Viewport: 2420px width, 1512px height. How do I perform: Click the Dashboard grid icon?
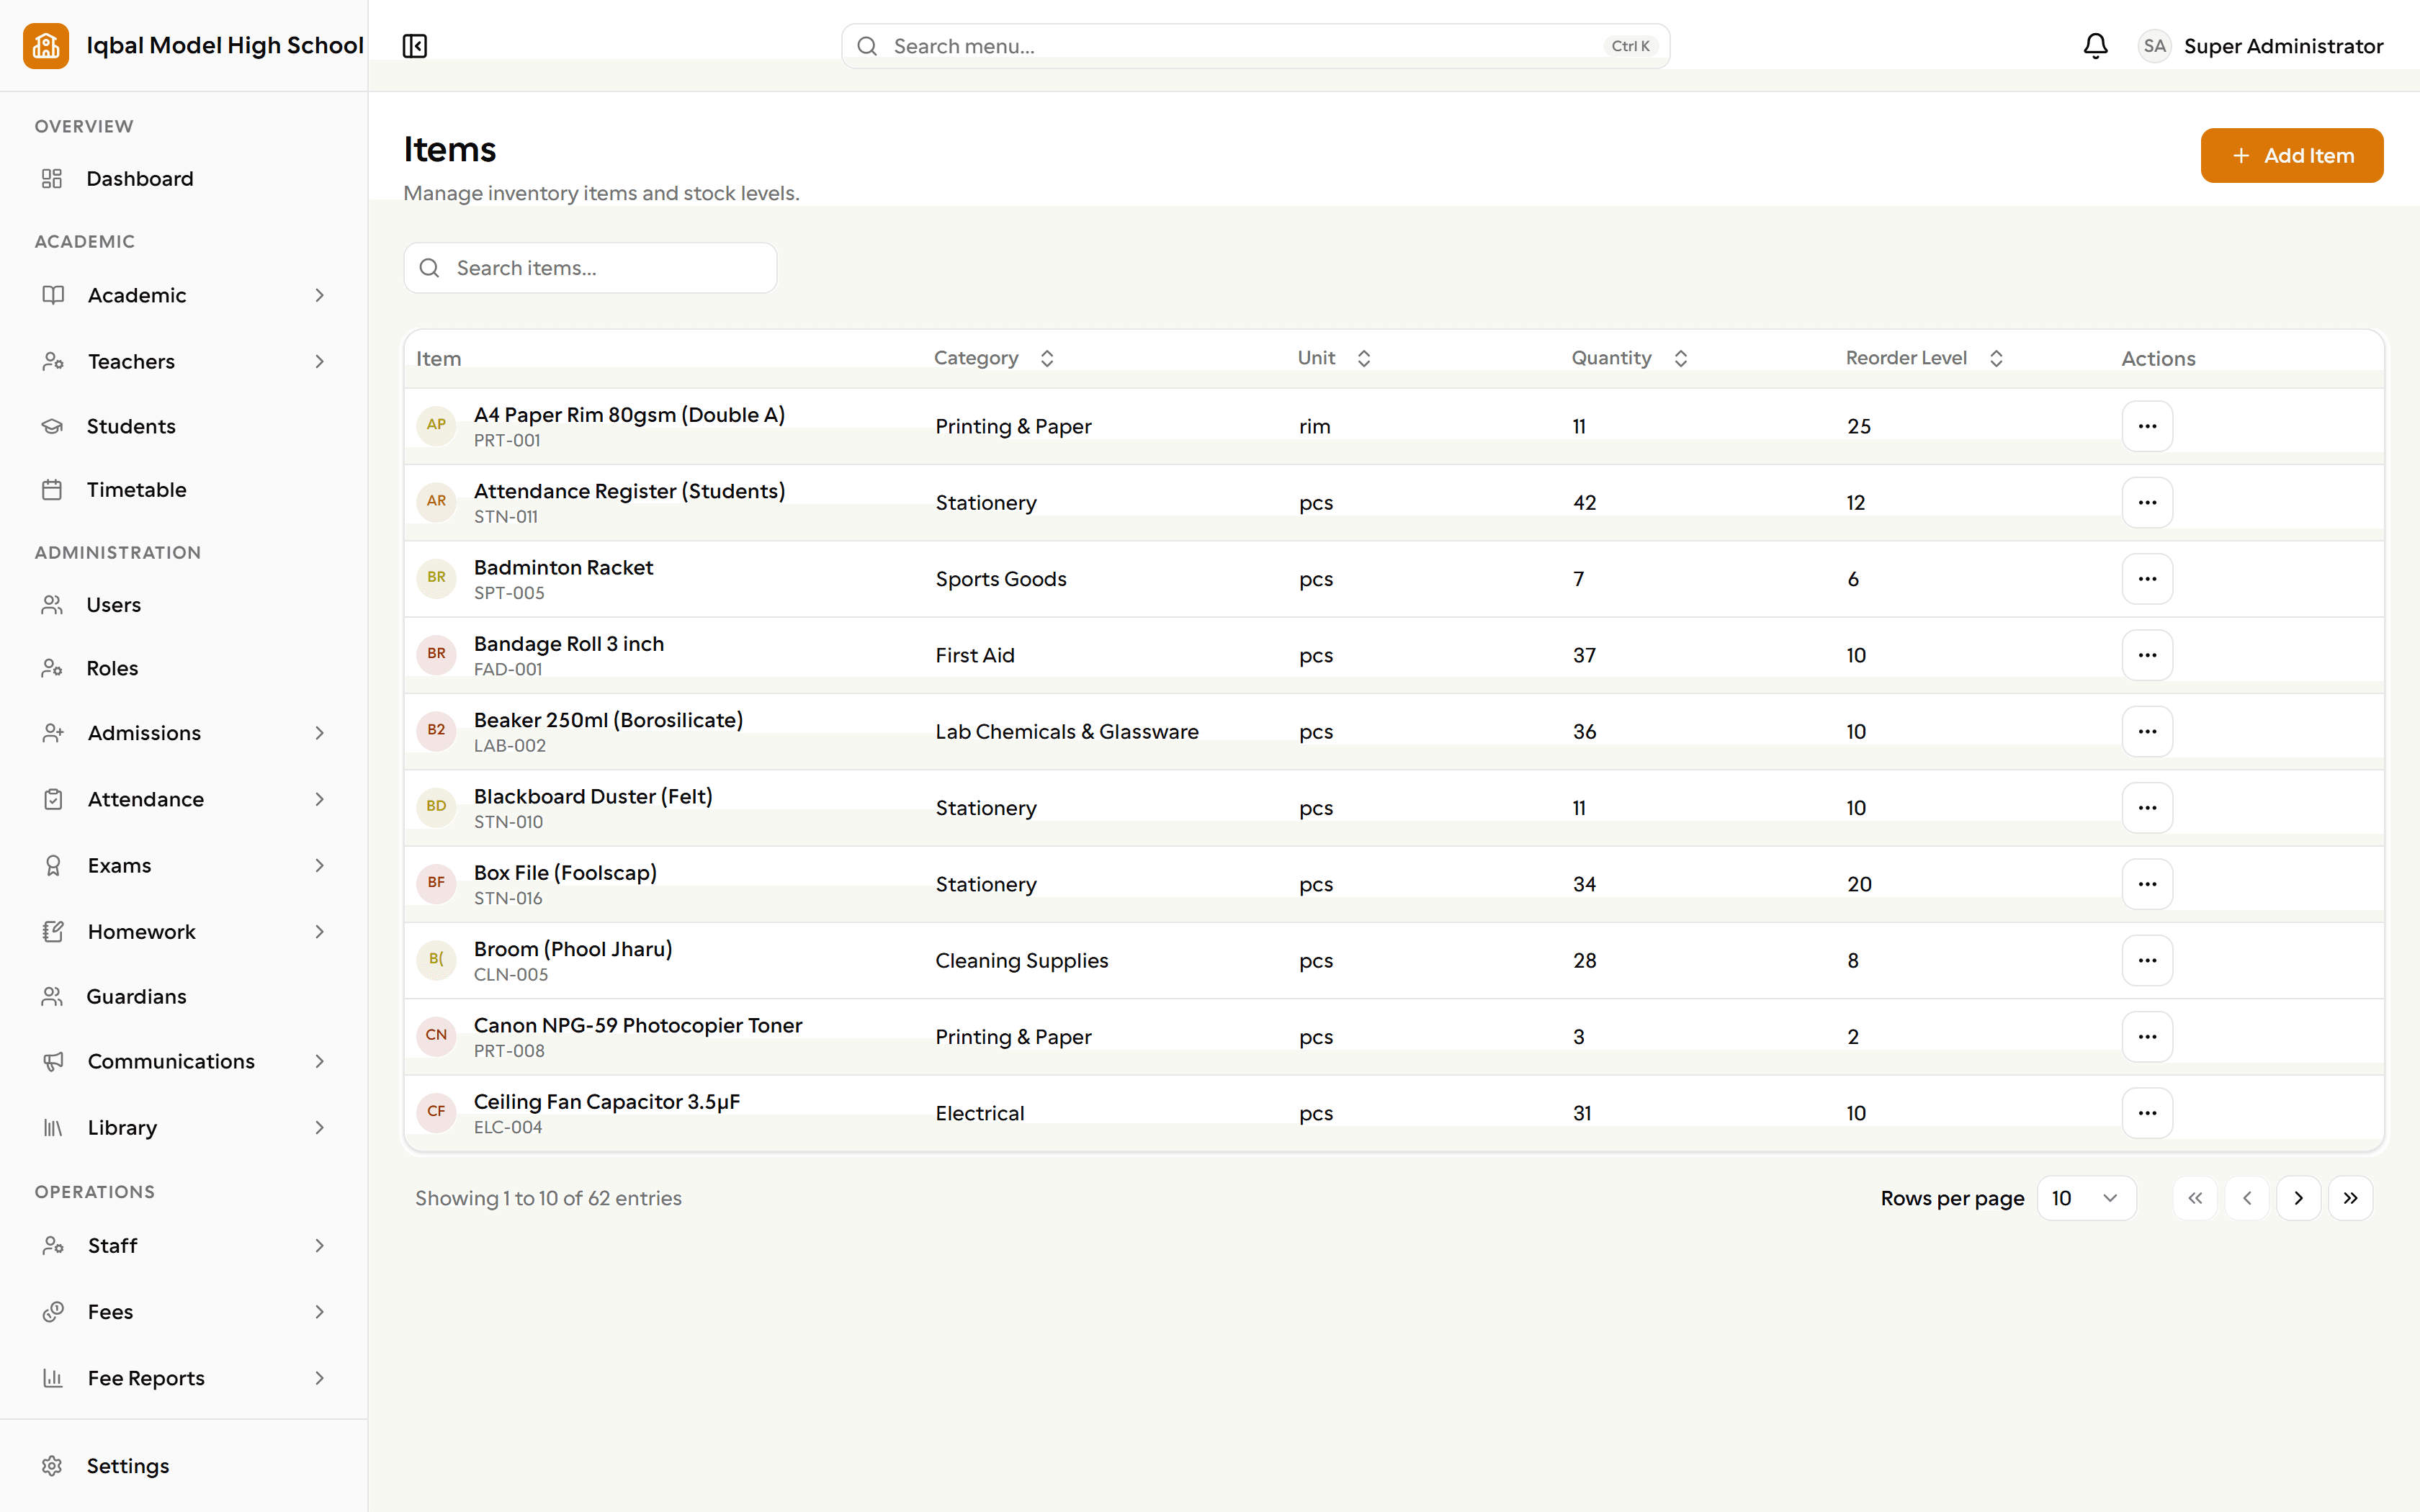(x=52, y=179)
